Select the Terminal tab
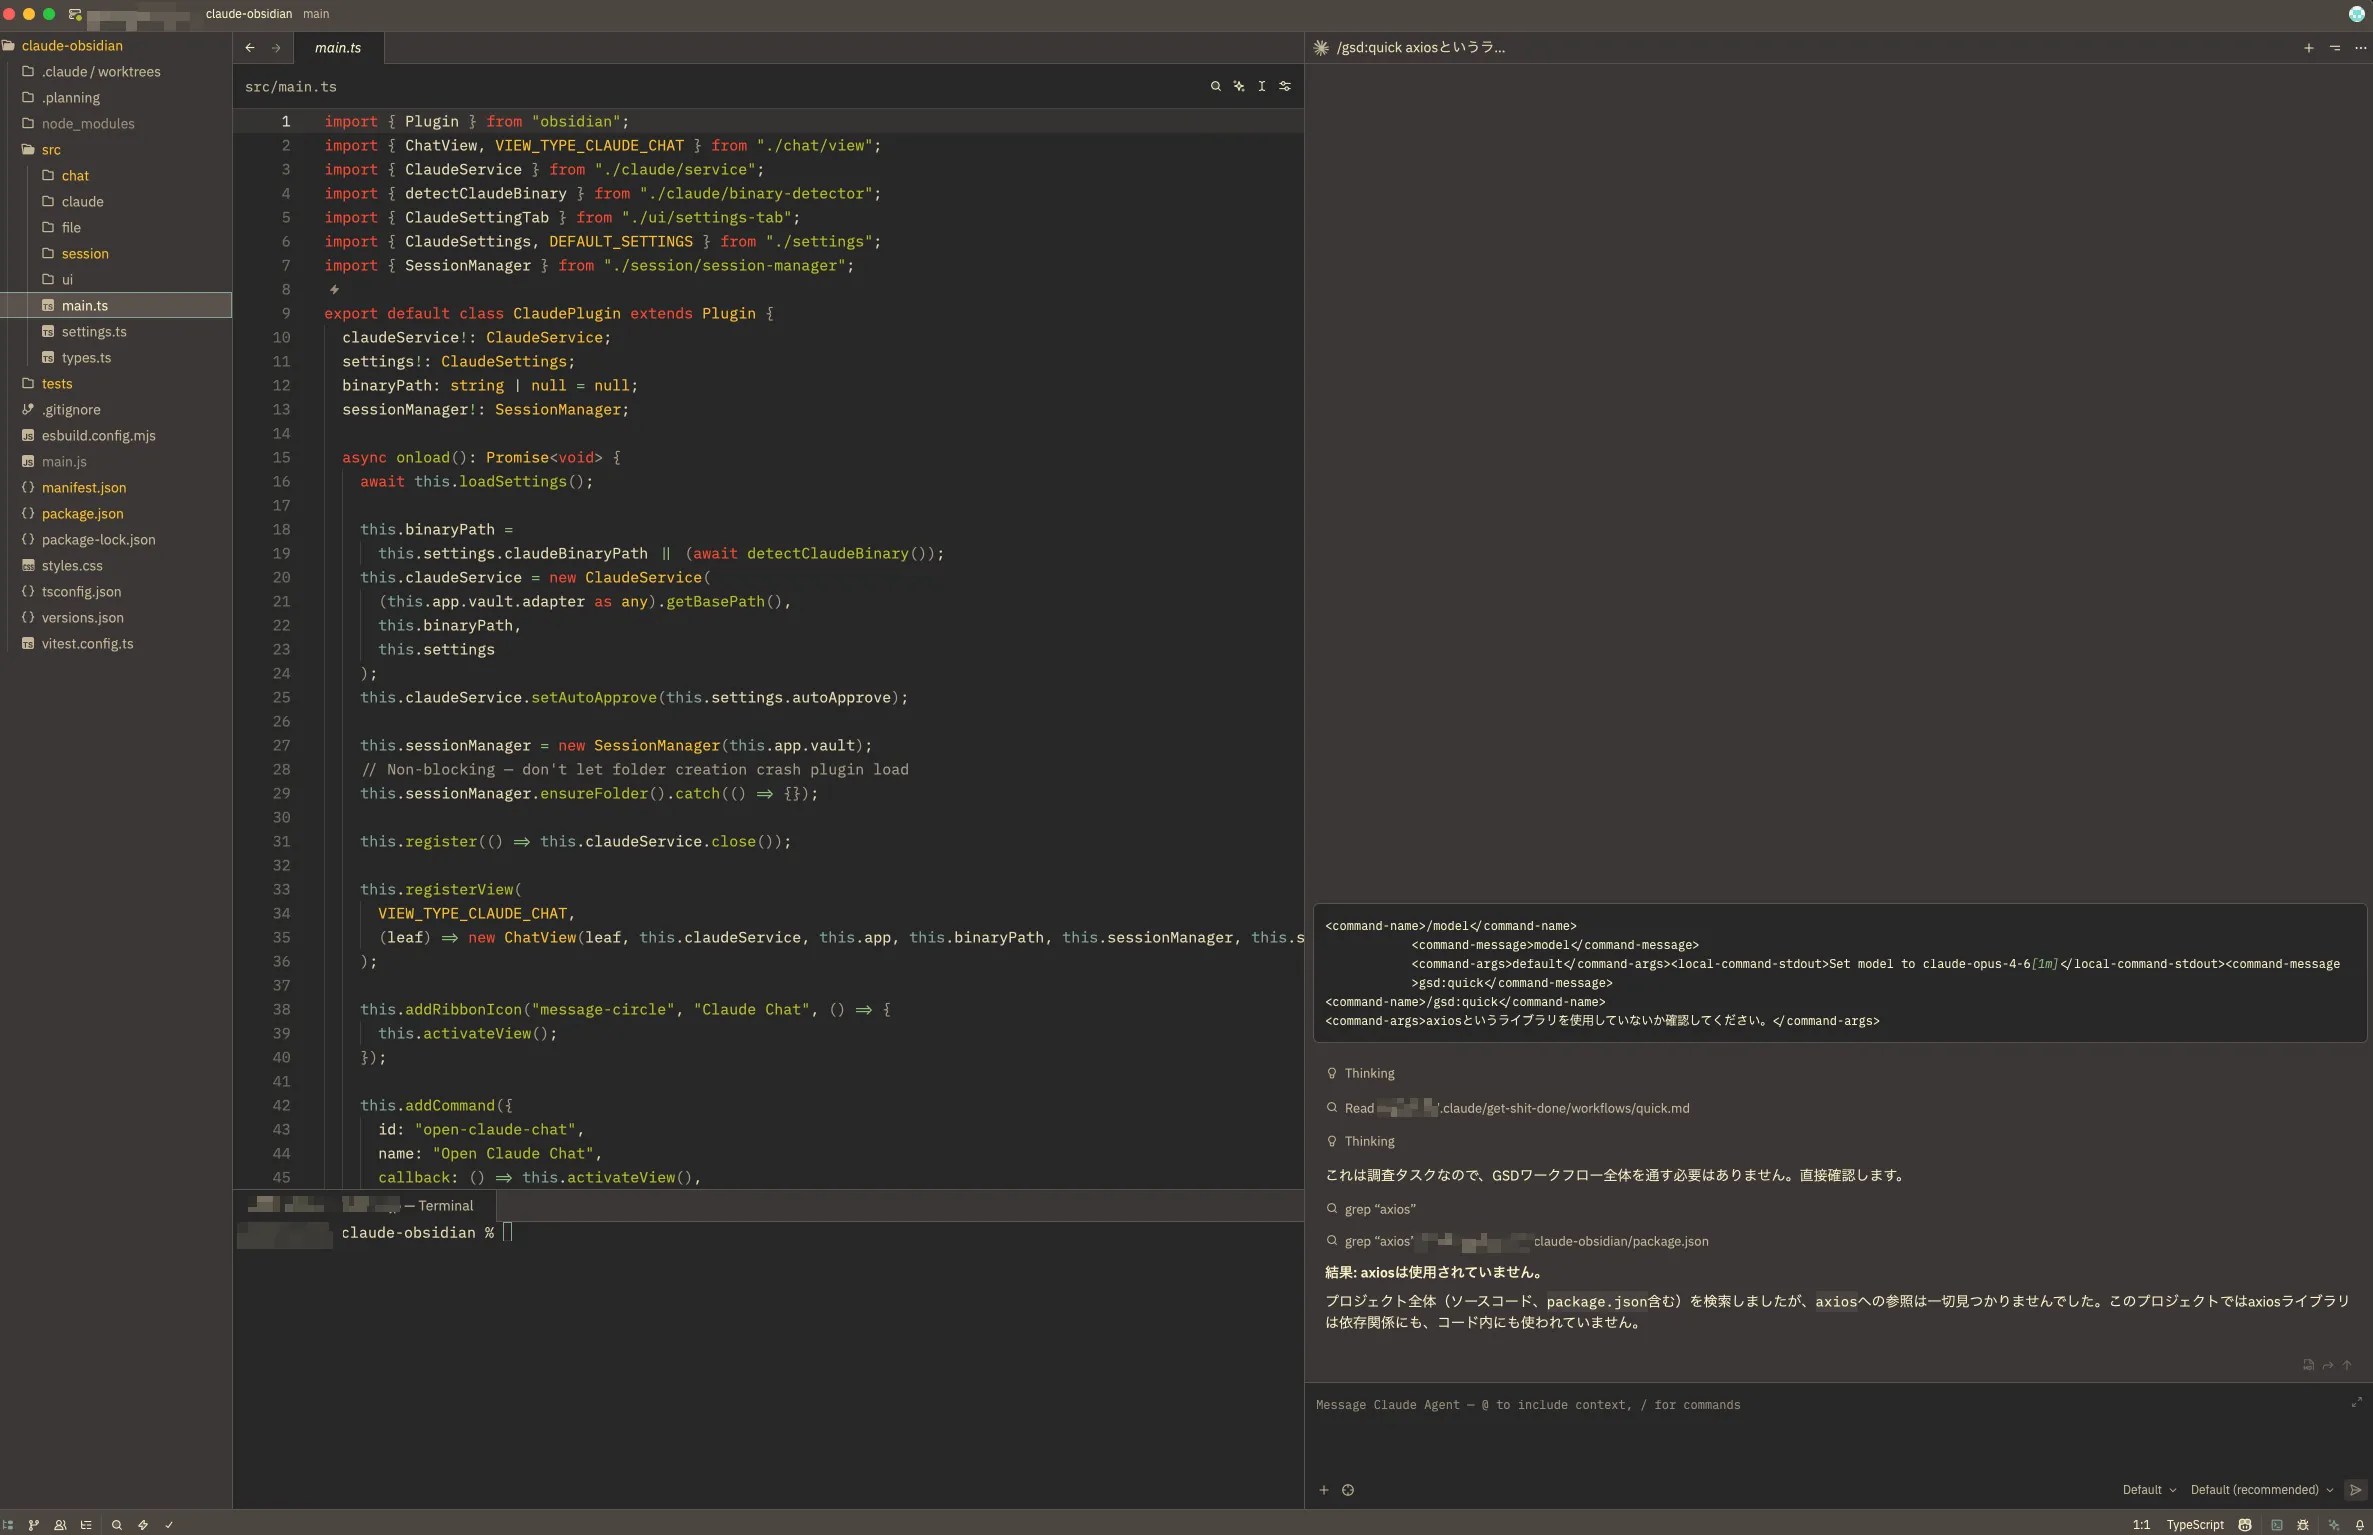 (x=365, y=1205)
